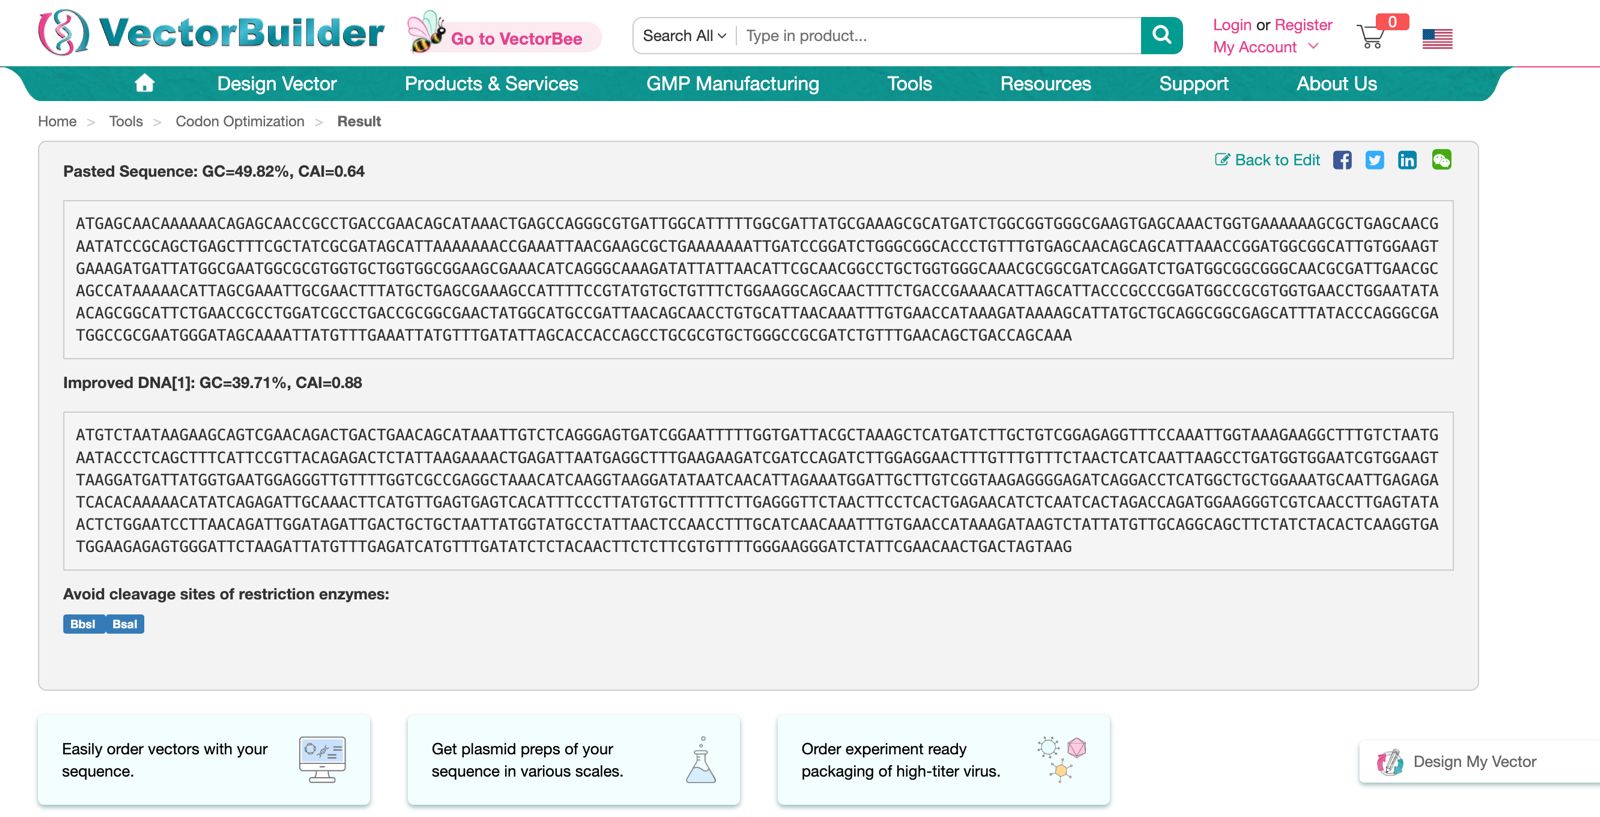Open the Search All category dropdown
Screen dimensions: 1600x817
coord(685,35)
